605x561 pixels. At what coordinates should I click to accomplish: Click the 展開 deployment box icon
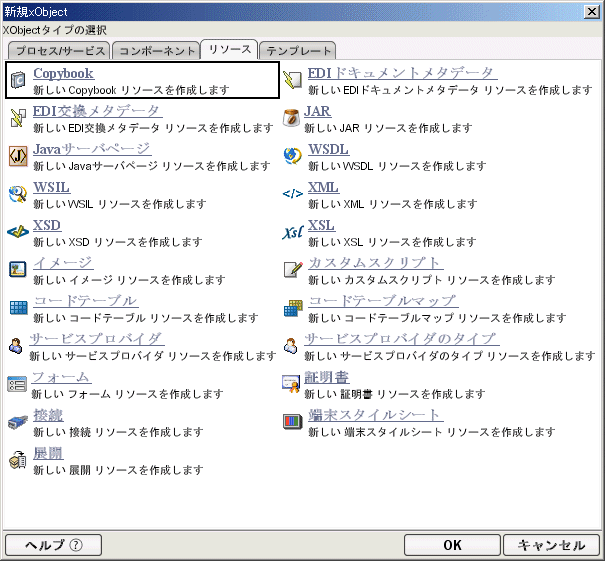18,460
